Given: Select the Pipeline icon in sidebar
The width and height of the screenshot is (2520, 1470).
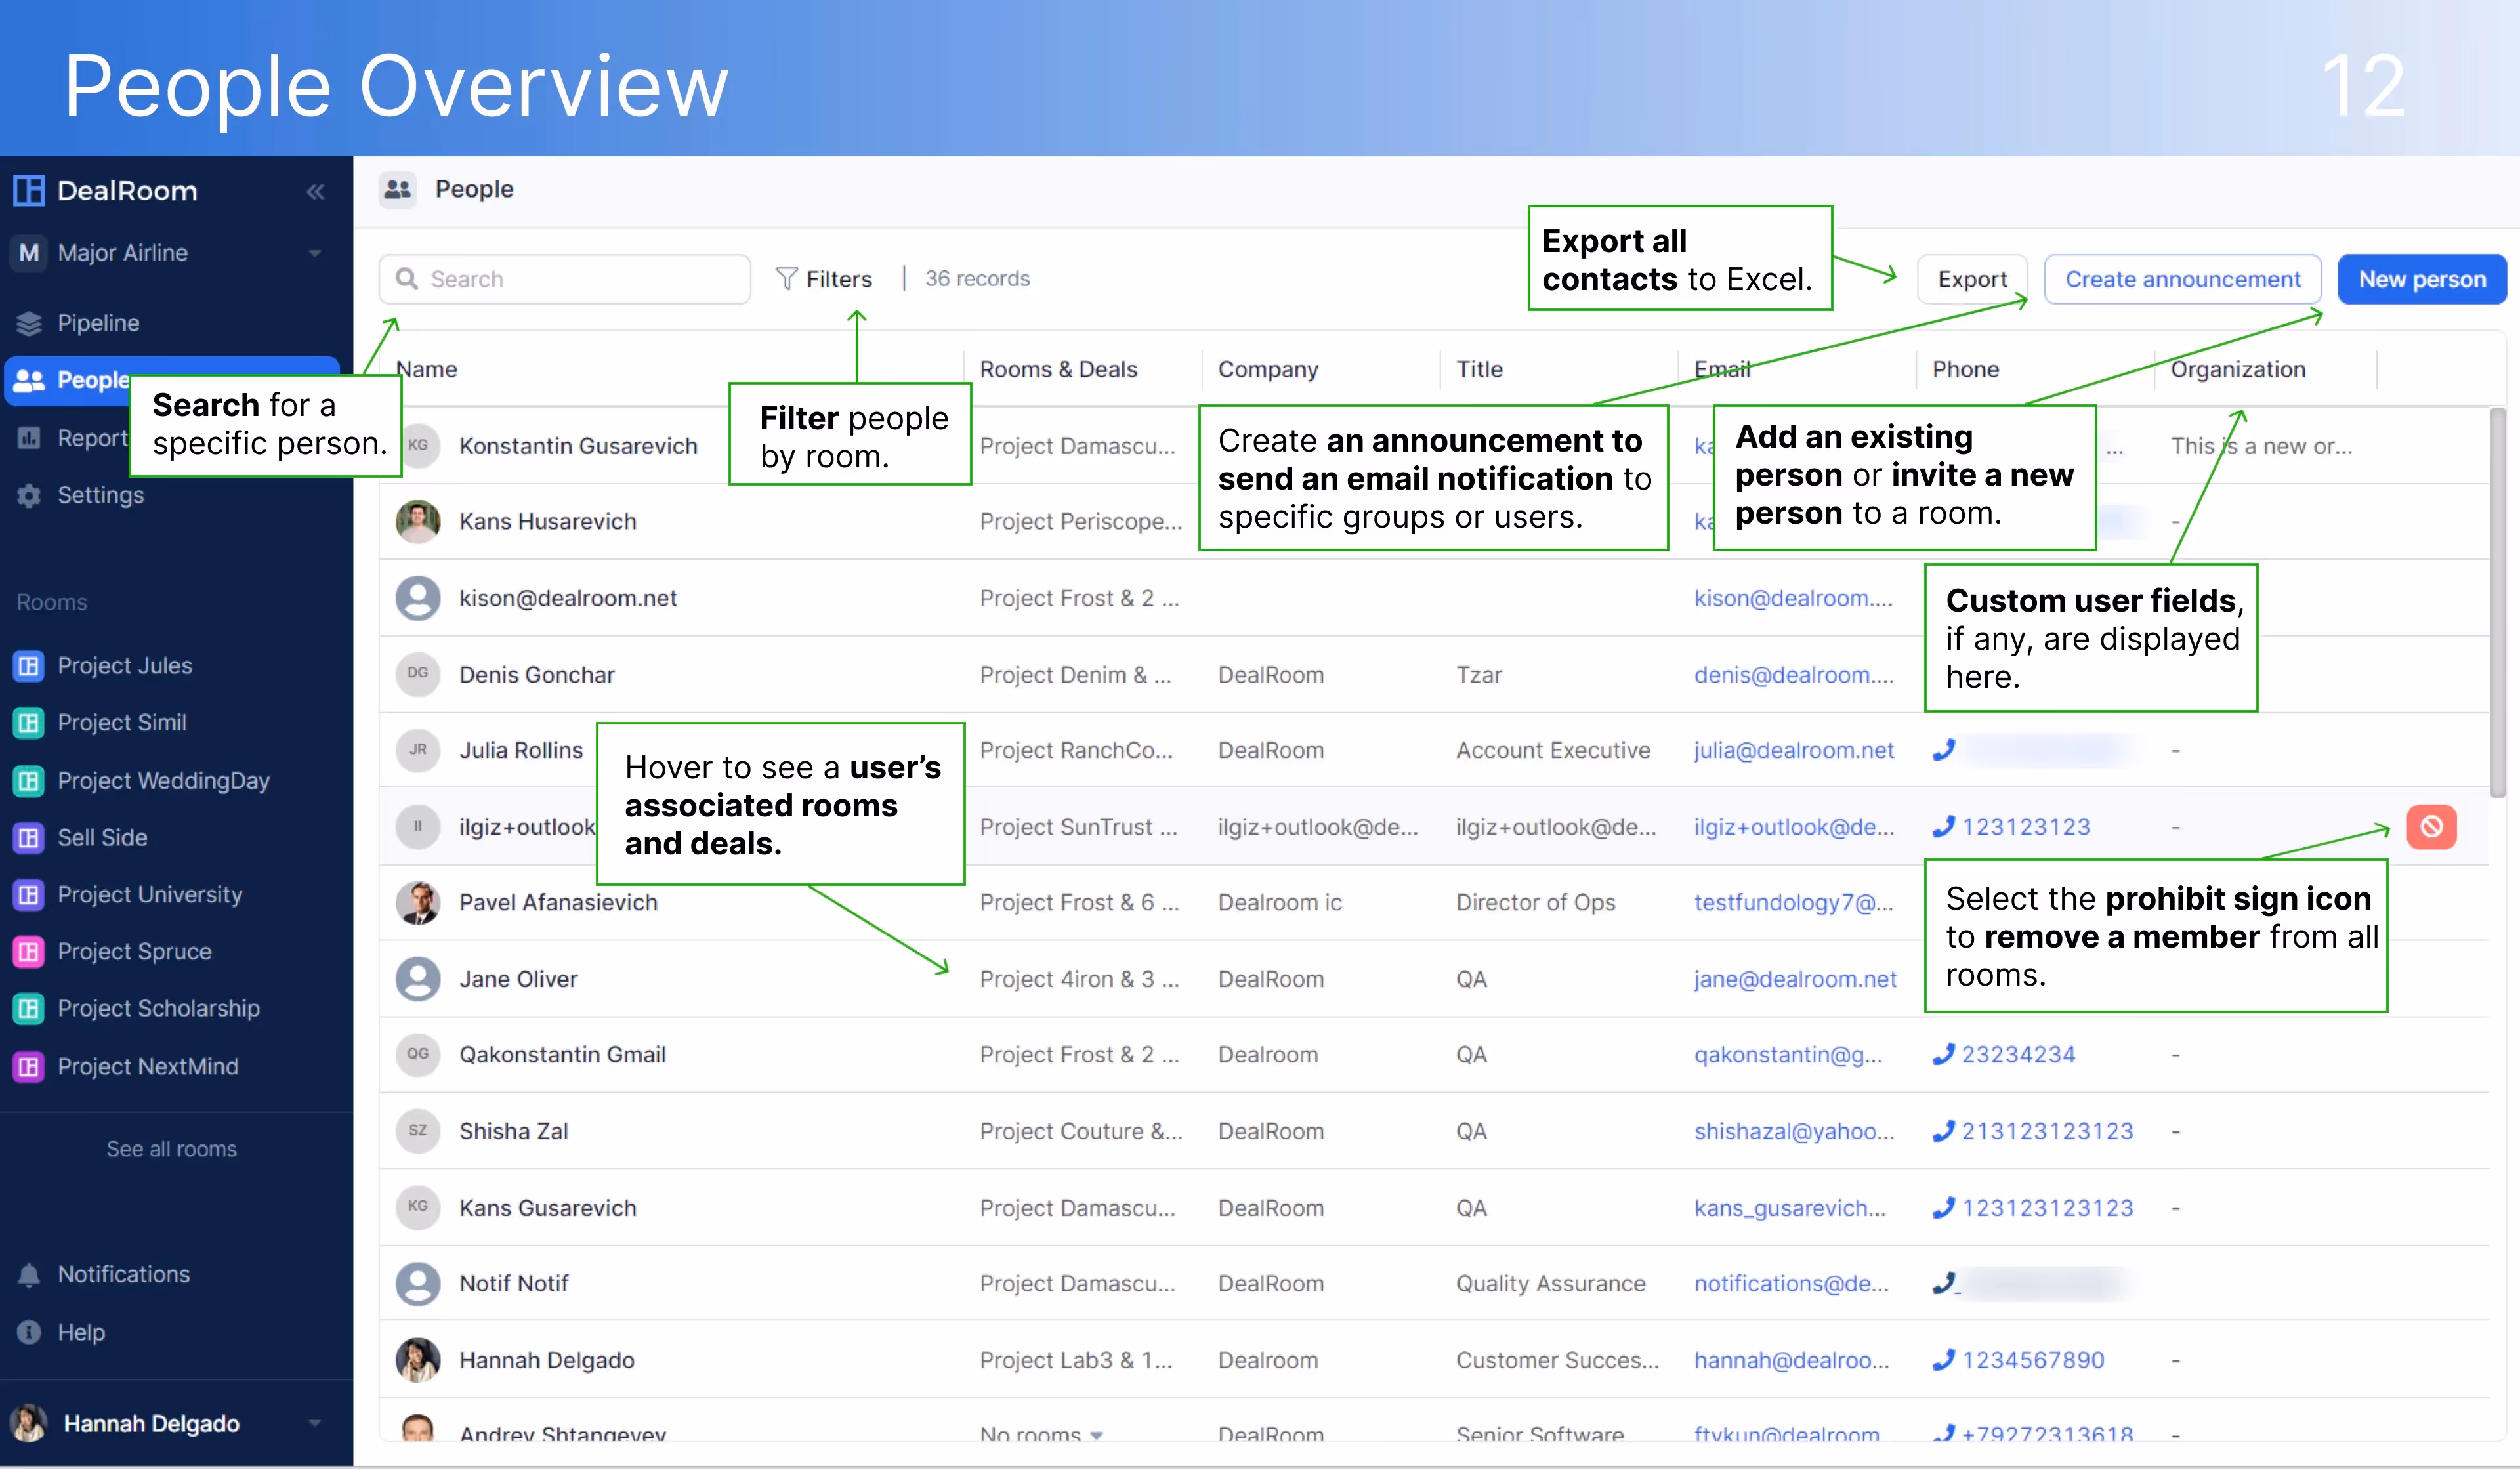Looking at the screenshot, I should pos(29,323).
